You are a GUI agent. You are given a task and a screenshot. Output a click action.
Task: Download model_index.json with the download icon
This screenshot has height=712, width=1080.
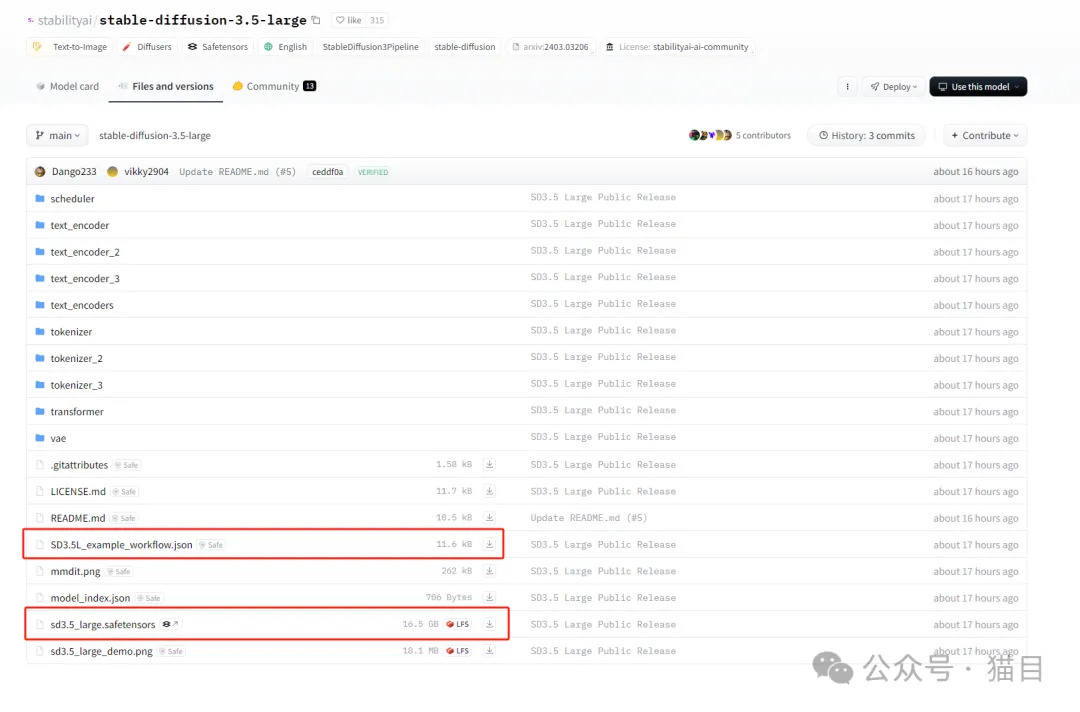point(489,597)
